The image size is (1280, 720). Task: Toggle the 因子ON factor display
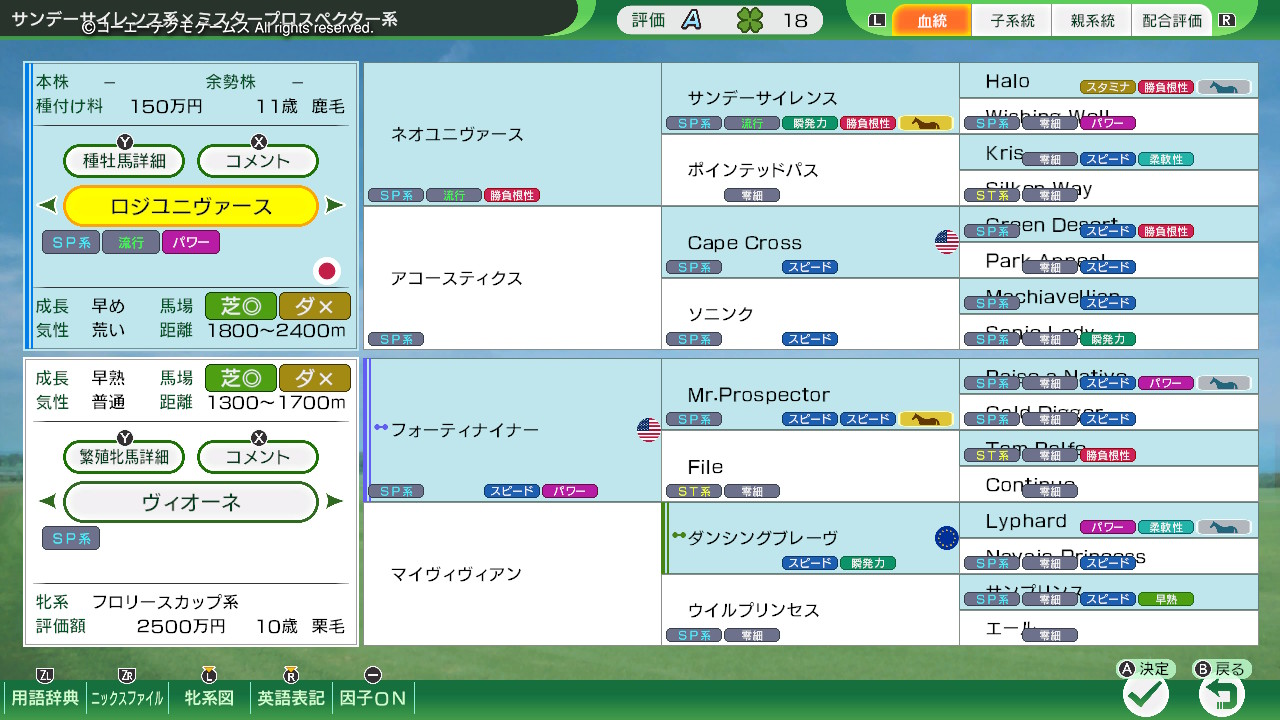pyautogui.click(x=373, y=698)
